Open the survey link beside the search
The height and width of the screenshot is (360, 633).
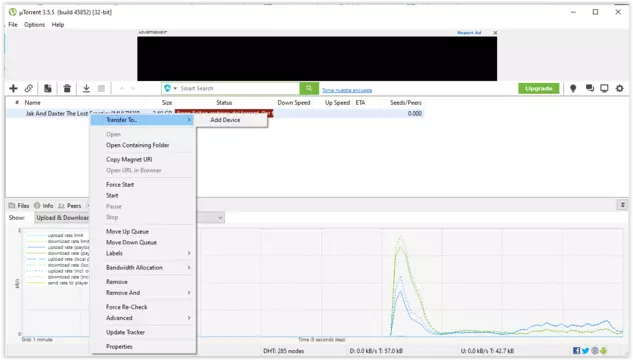[347, 90]
